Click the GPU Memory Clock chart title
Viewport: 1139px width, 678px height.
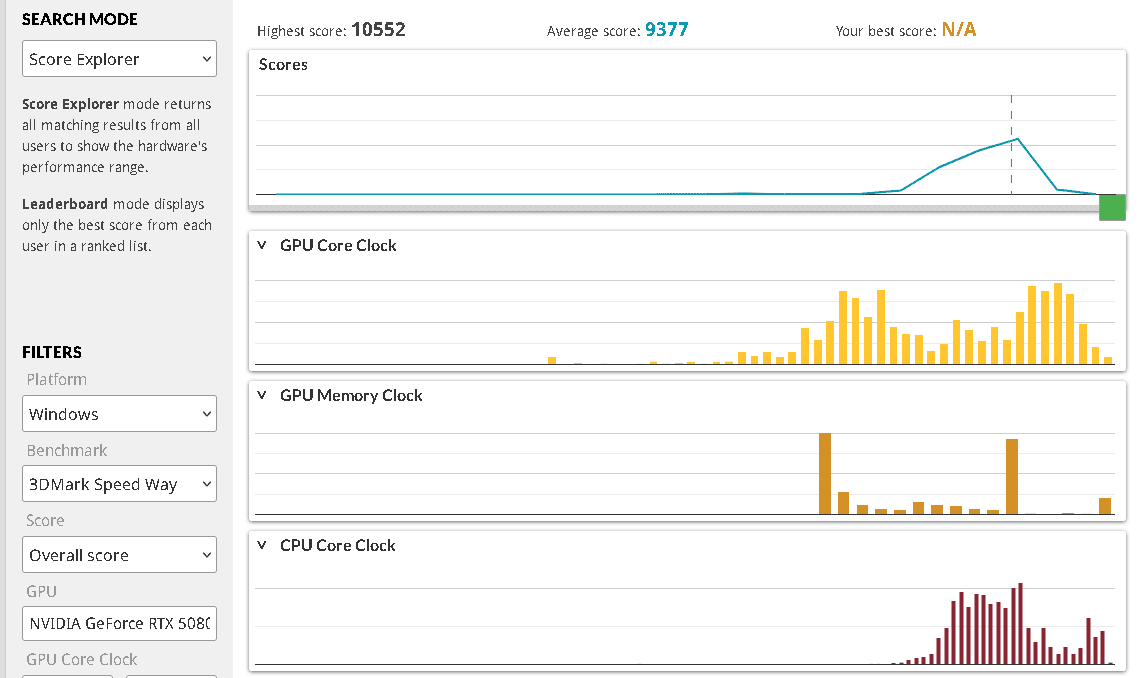[x=351, y=395]
